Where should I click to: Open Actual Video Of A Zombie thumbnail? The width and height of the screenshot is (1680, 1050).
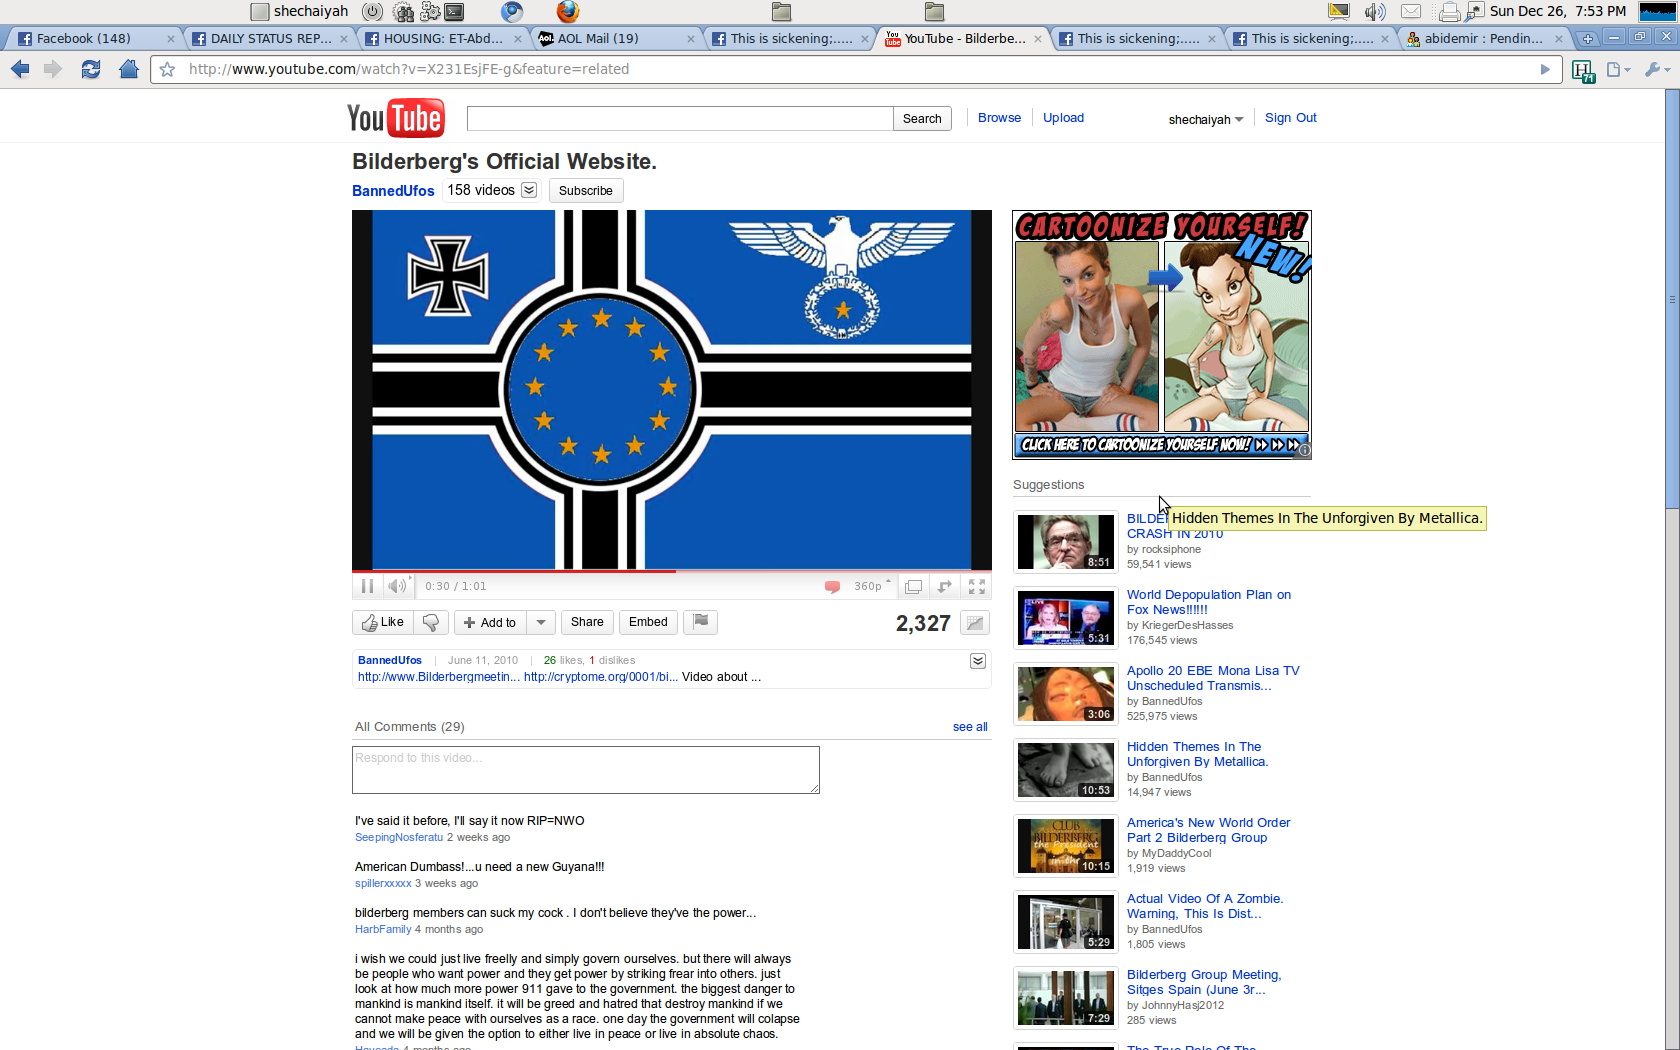pyautogui.click(x=1066, y=922)
